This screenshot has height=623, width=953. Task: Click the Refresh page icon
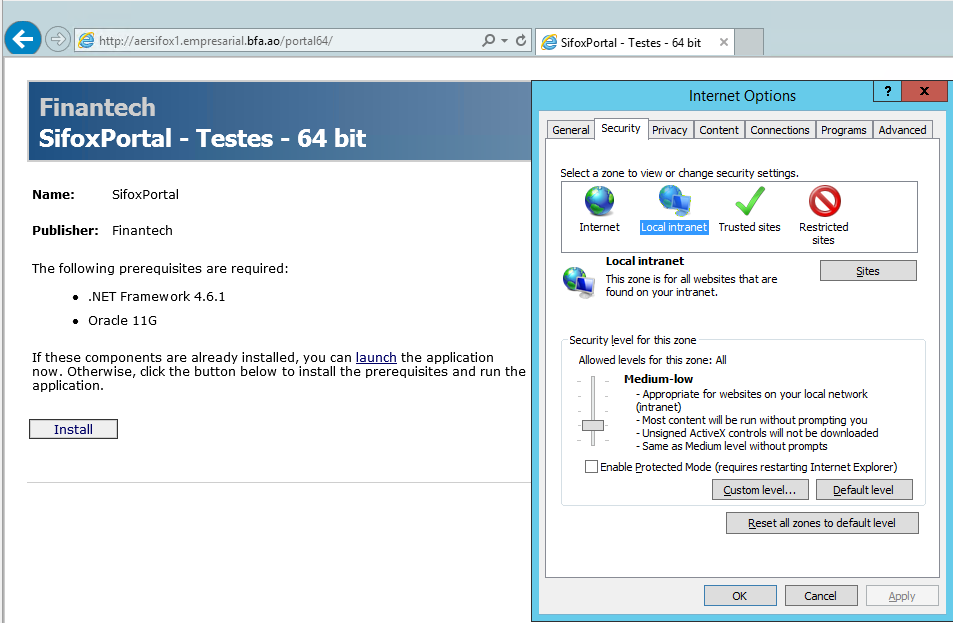tap(521, 41)
